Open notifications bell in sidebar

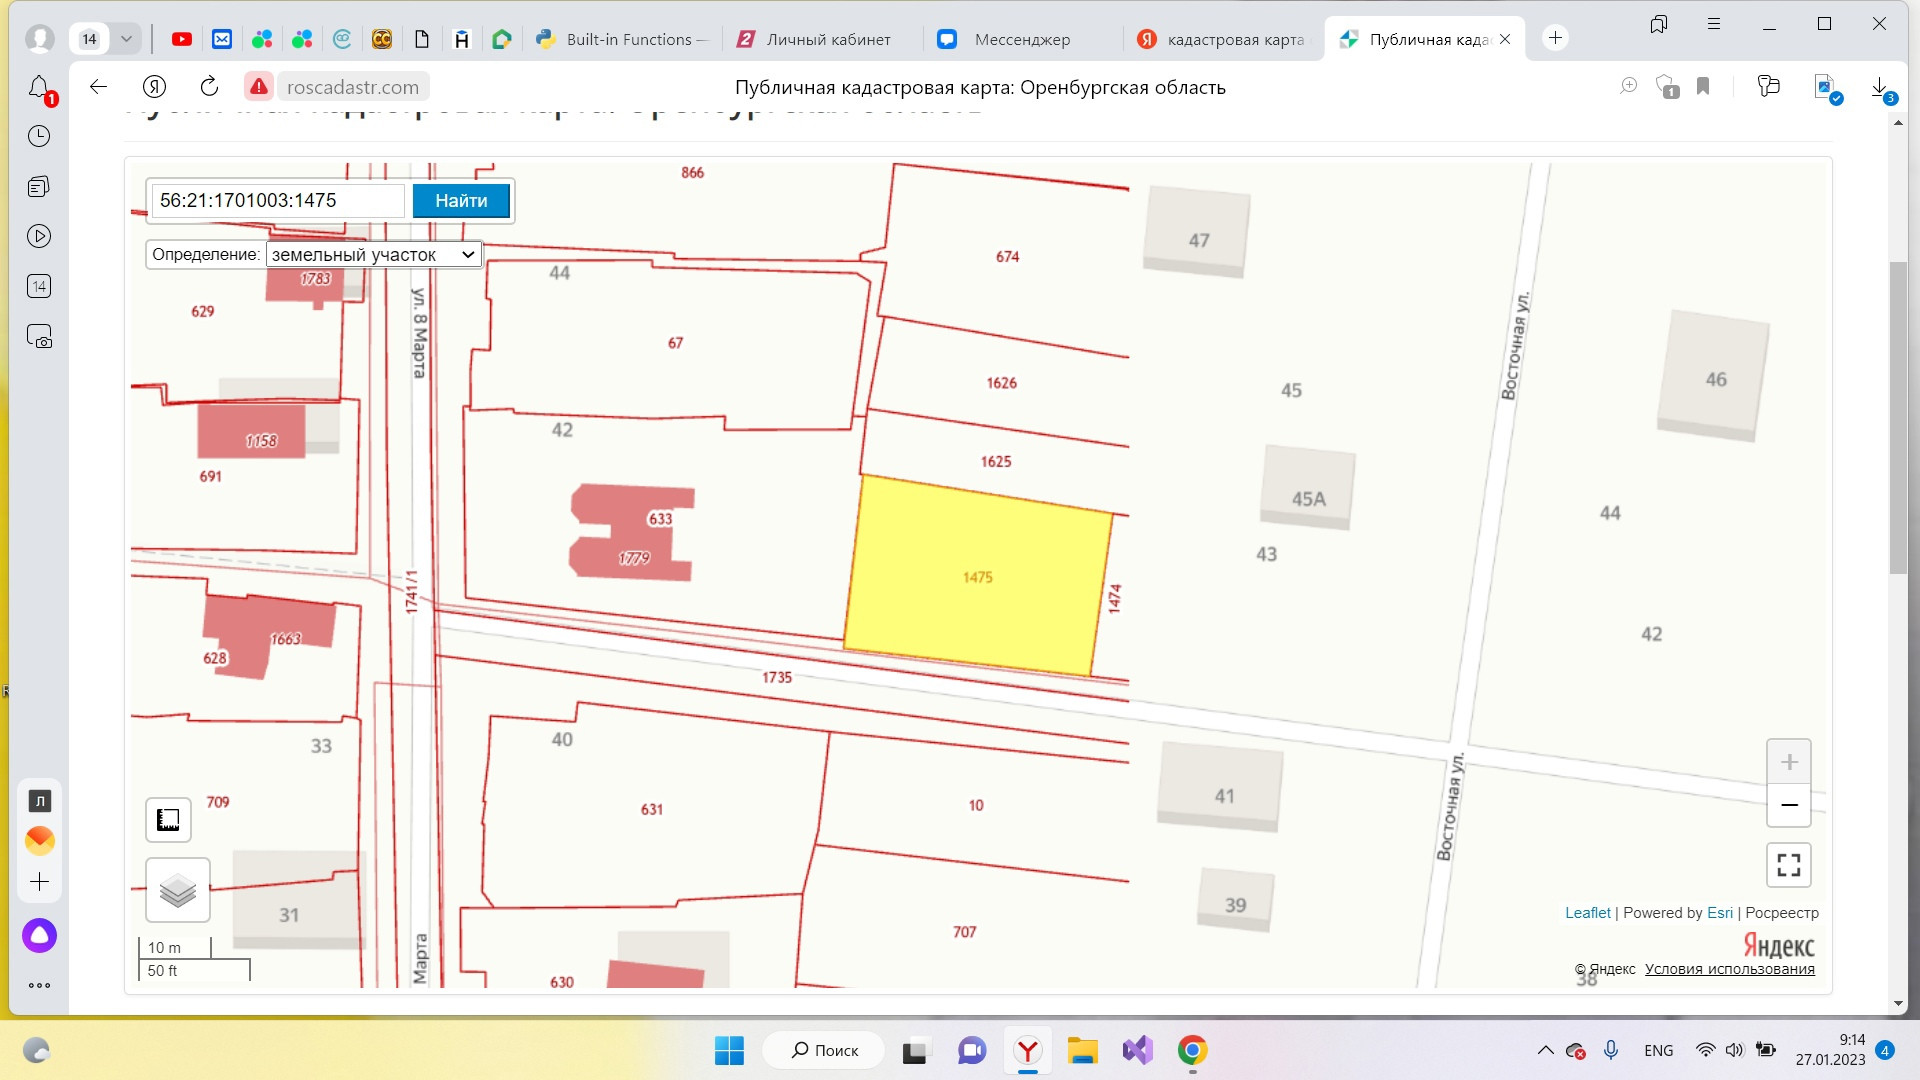coord(39,88)
